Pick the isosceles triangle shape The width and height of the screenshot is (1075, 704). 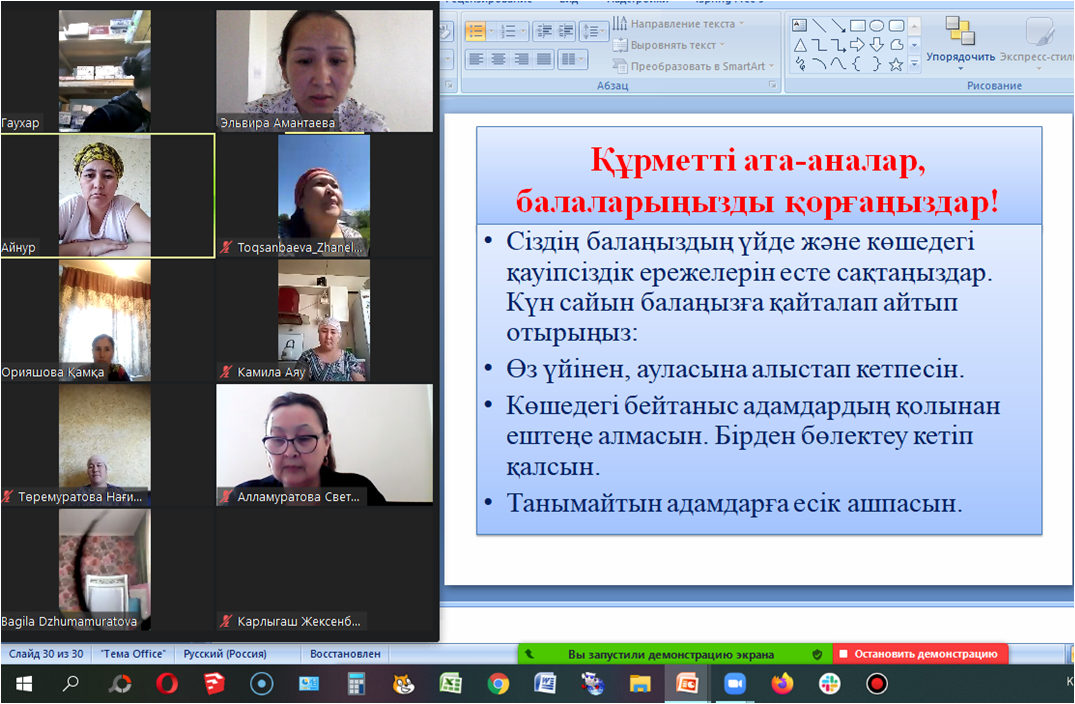point(800,45)
